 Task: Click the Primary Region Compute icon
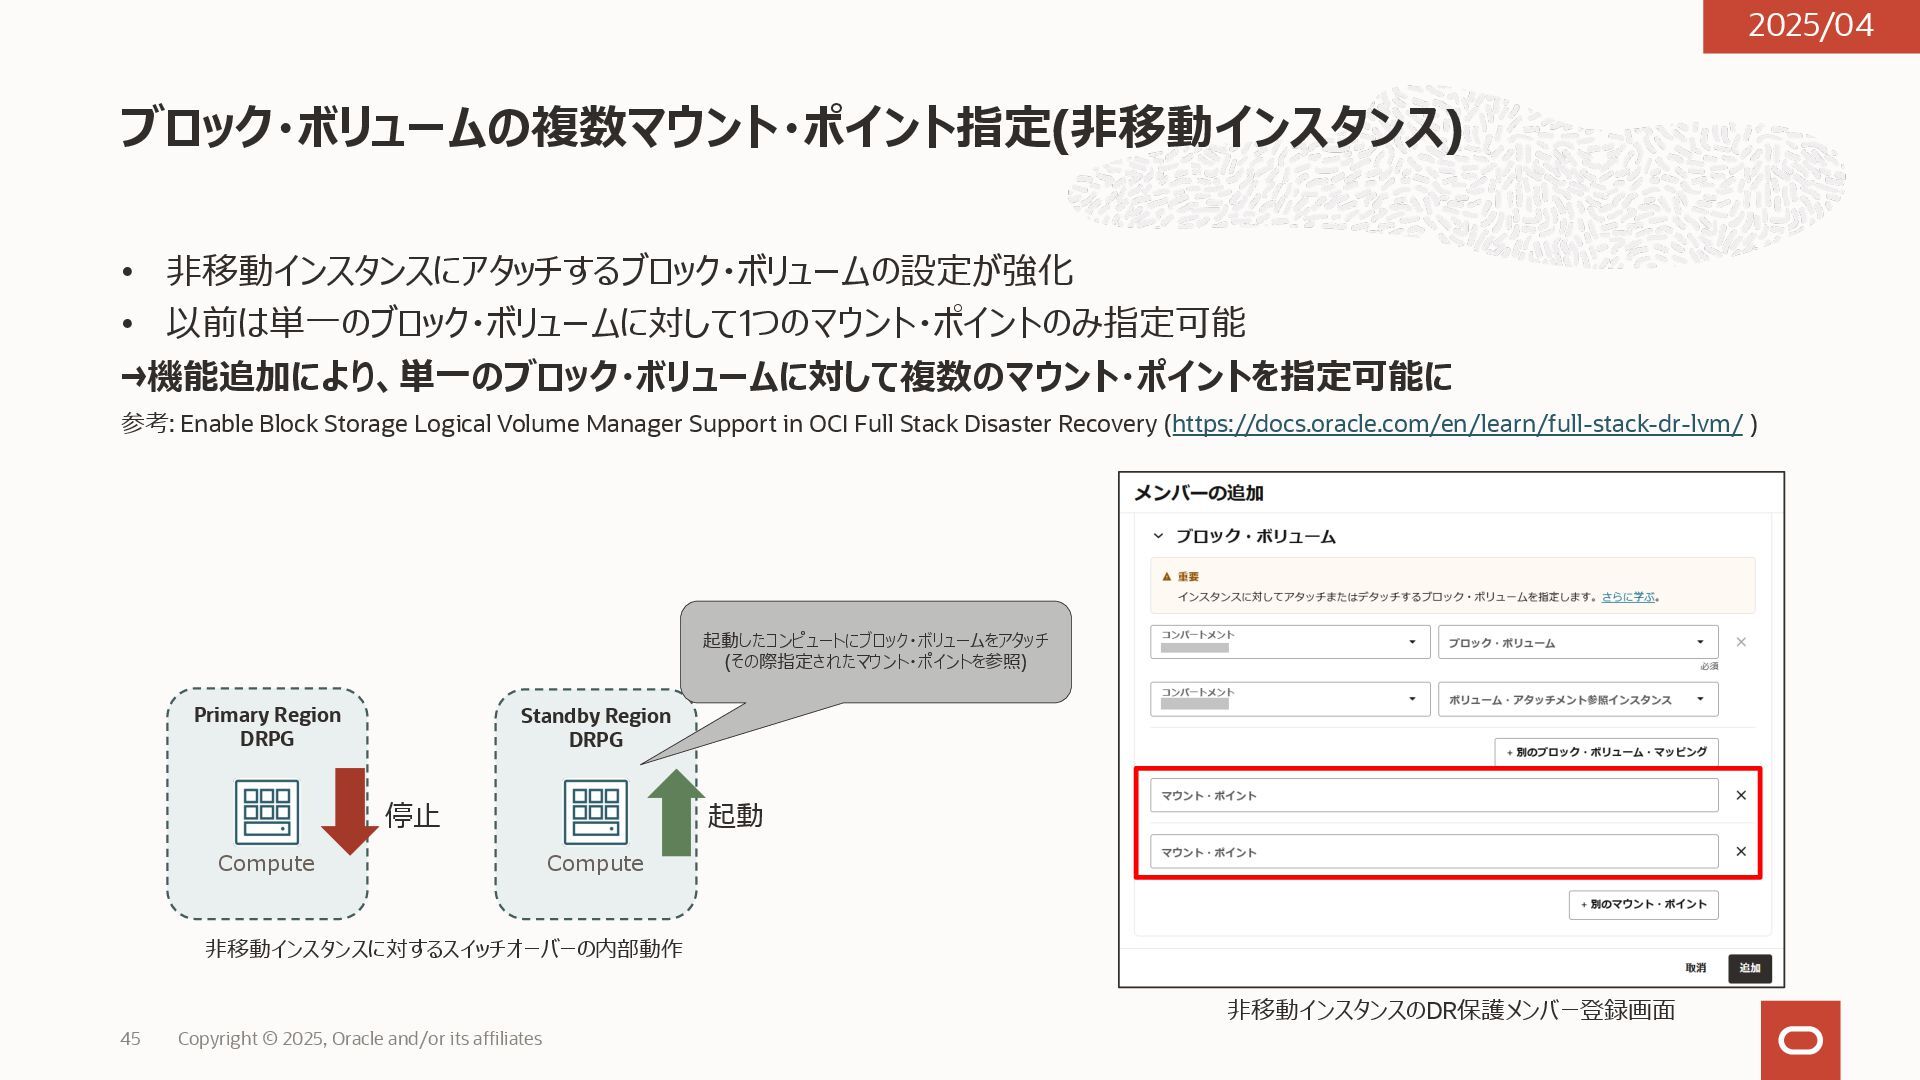(x=266, y=812)
